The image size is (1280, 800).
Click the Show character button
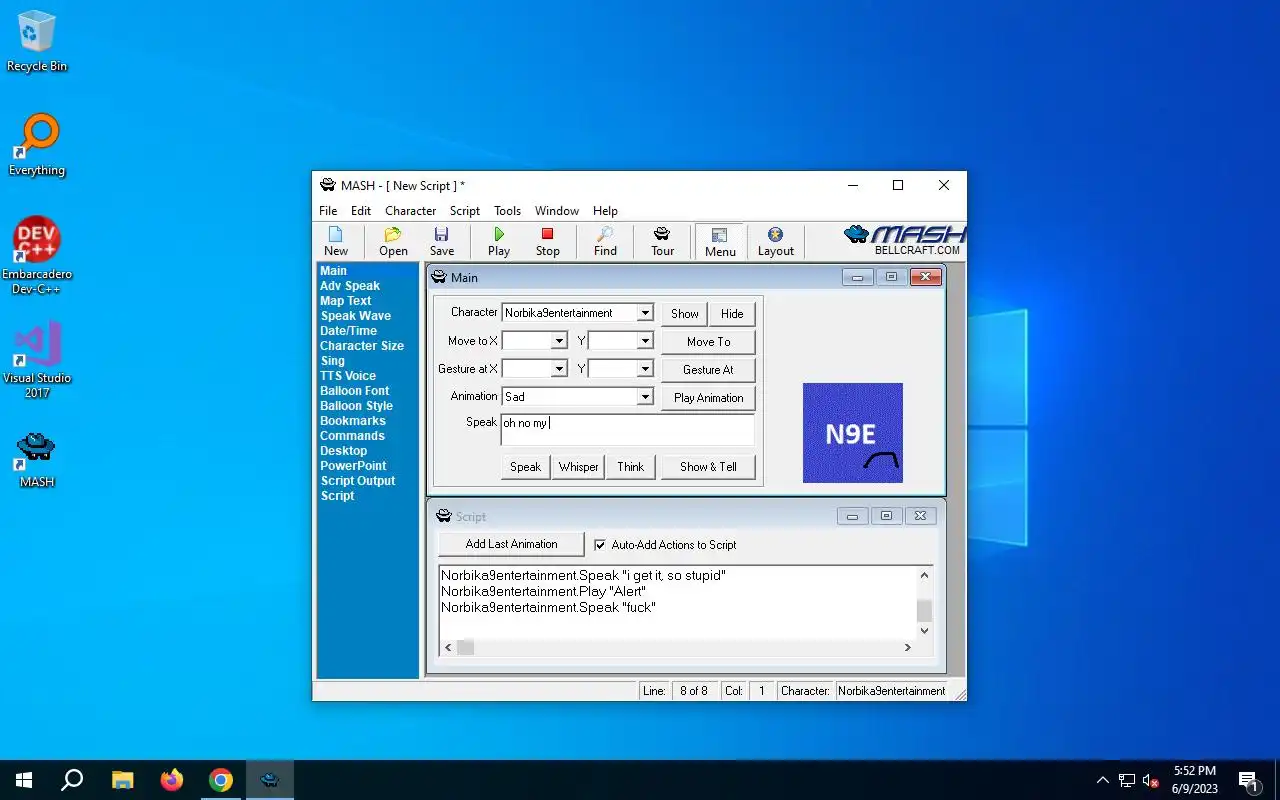point(685,313)
